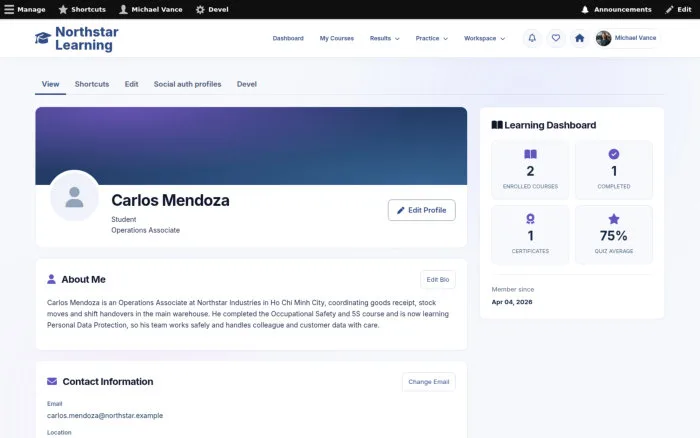This screenshot has height=438, width=700.
Task: Click Carlos Mendoza's placeholder profile avatar
Action: [x=74, y=196]
